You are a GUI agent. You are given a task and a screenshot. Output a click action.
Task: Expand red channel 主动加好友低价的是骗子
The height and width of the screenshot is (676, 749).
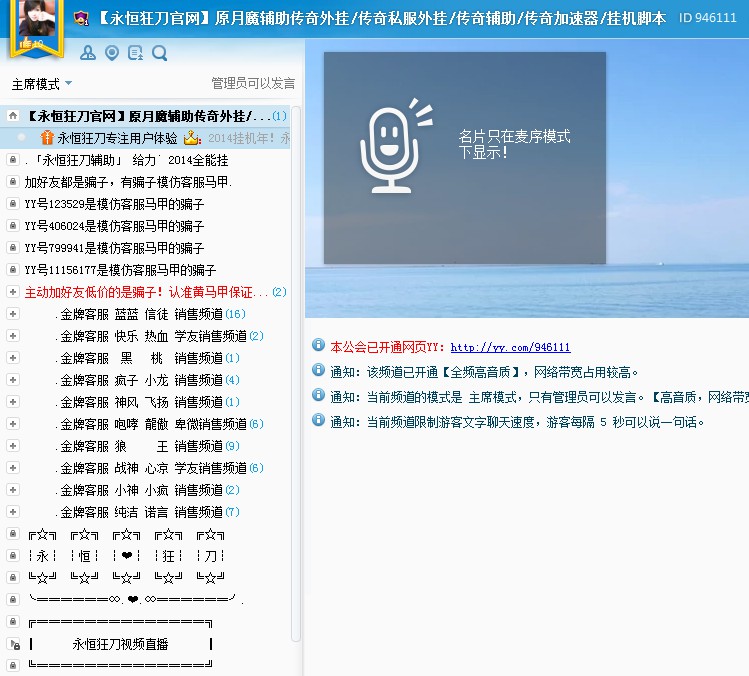(x=13, y=291)
